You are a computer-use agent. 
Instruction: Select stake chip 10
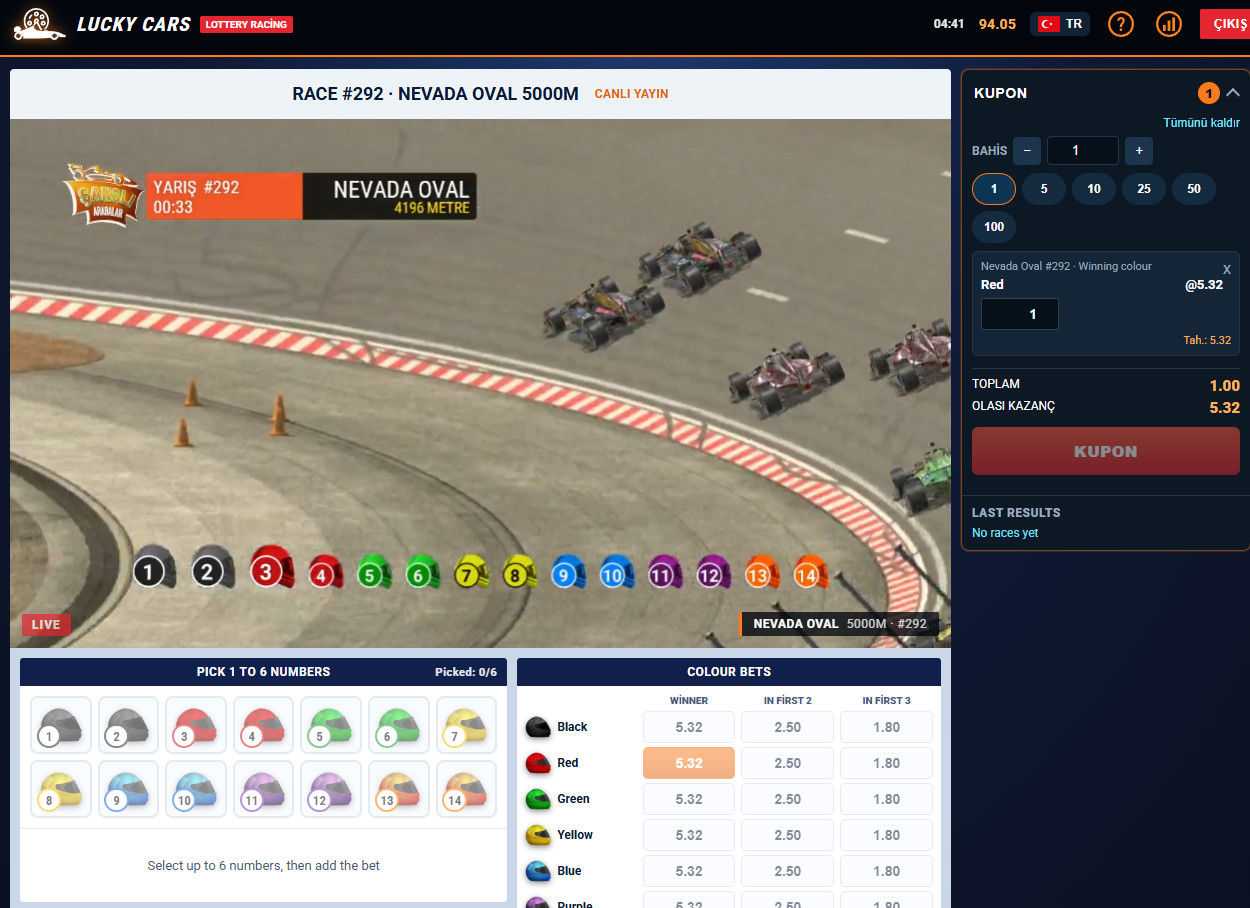[1094, 189]
